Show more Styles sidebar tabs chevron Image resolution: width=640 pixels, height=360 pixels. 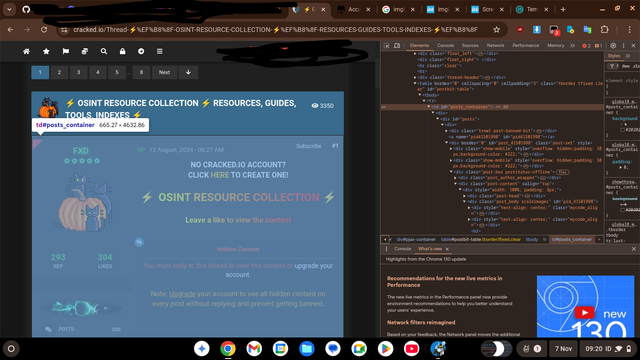[x=628, y=56]
